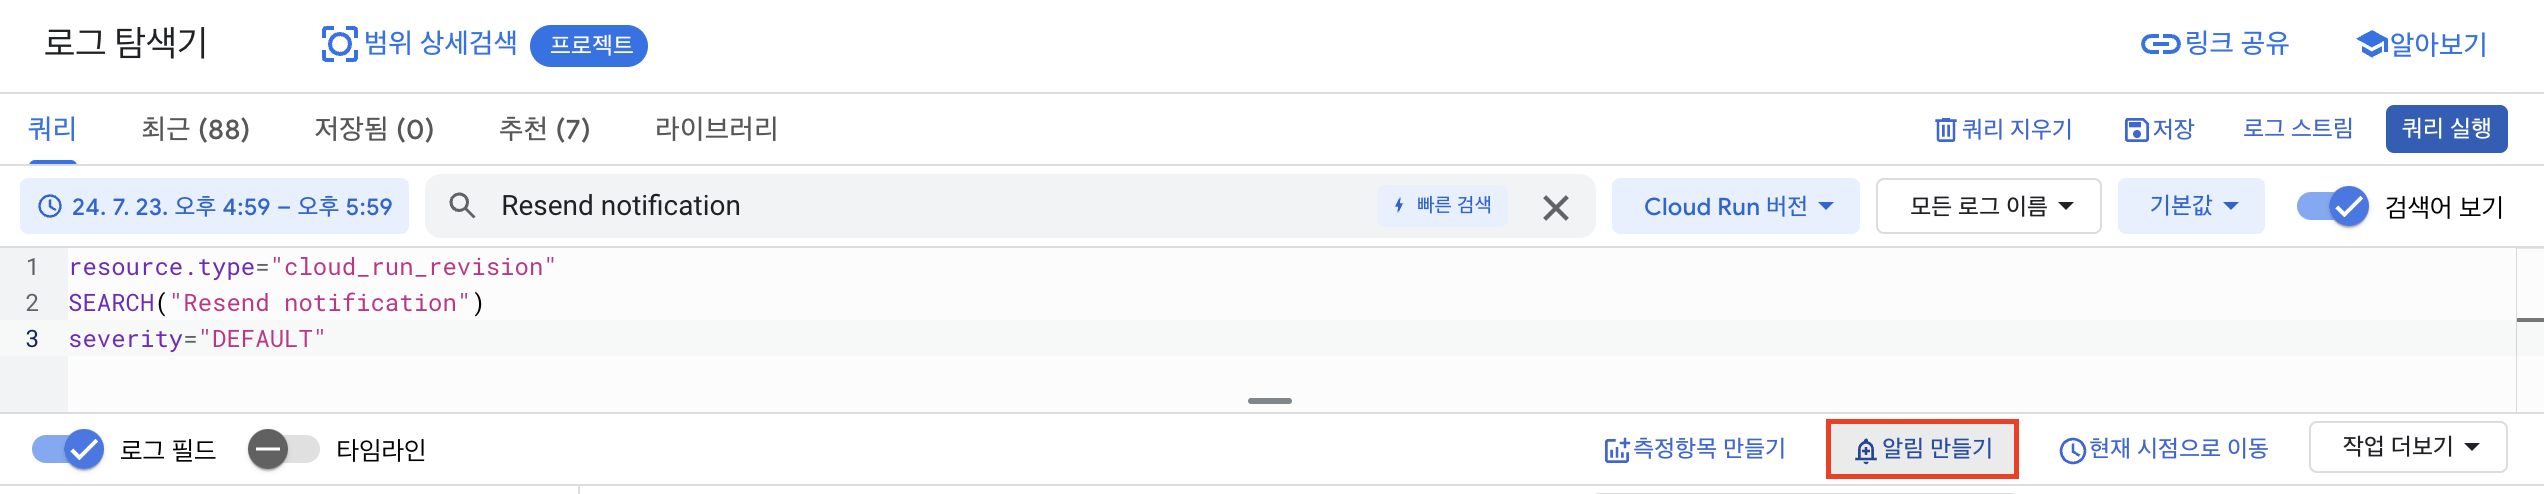Expand the more actions dropdown

pyautogui.click(x=2408, y=447)
